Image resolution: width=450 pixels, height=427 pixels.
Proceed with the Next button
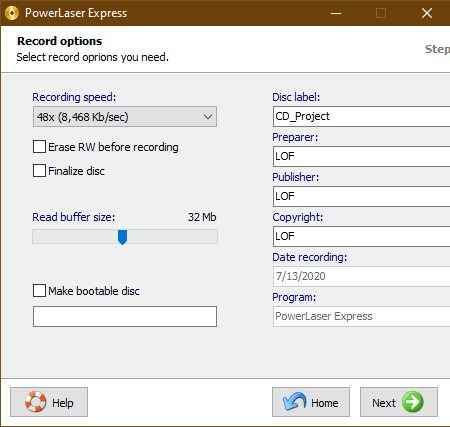click(399, 402)
